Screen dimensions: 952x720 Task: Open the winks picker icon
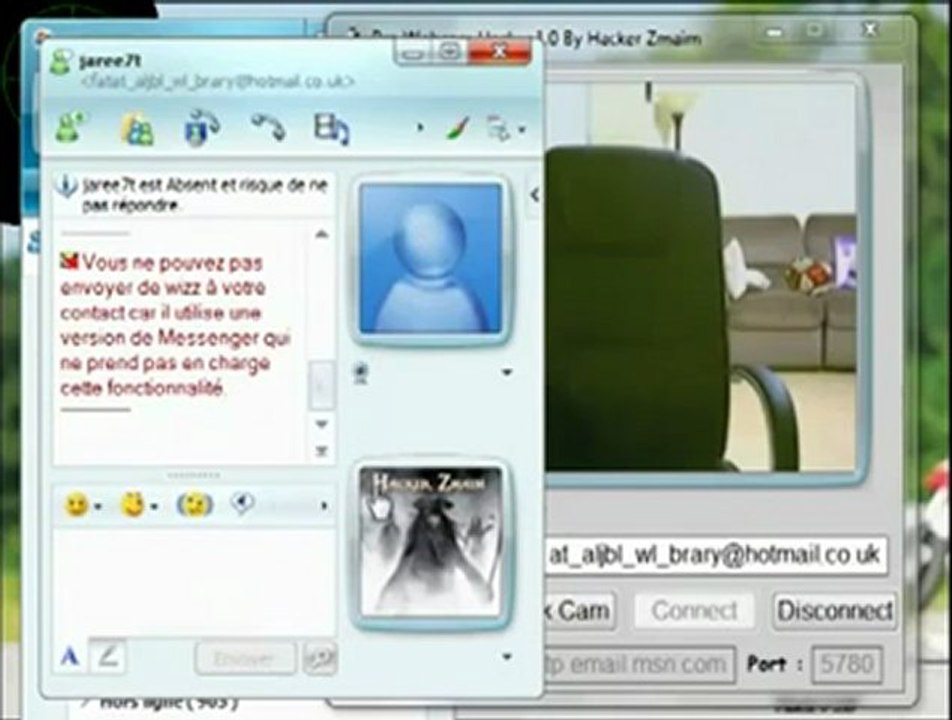pyautogui.click(x=134, y=504)
